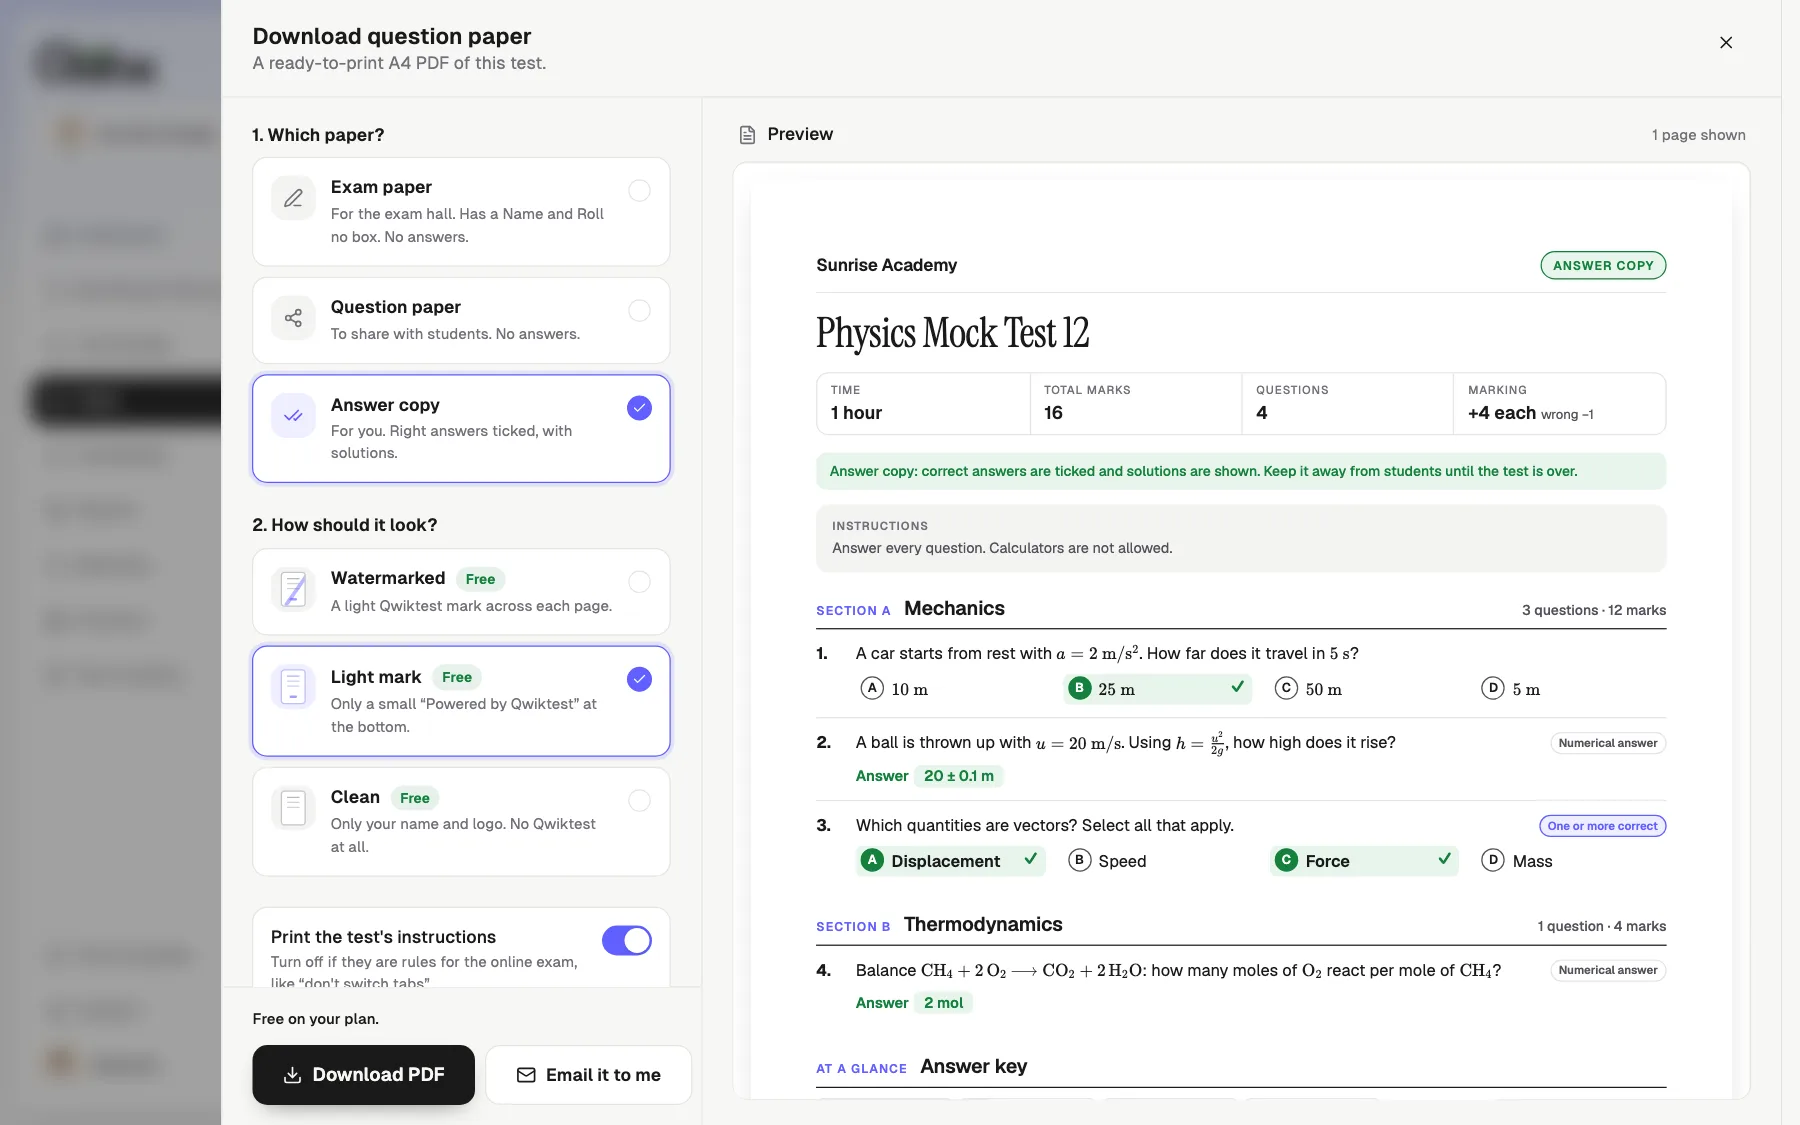Screen dimensions: 1800x1125
Task: Toggle Print the test's instructions switch
Action: pos(627,940)
